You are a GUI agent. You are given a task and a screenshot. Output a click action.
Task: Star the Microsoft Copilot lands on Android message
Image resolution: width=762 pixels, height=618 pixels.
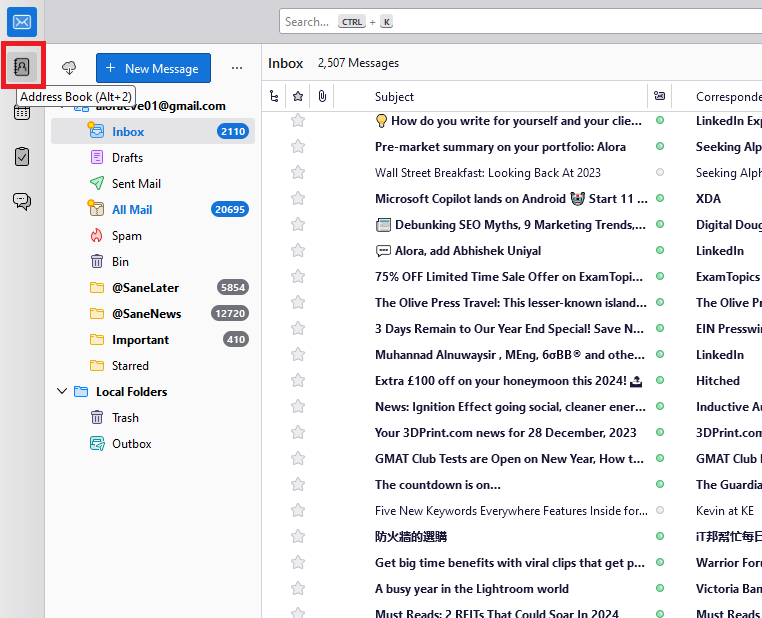coord(298,198)
